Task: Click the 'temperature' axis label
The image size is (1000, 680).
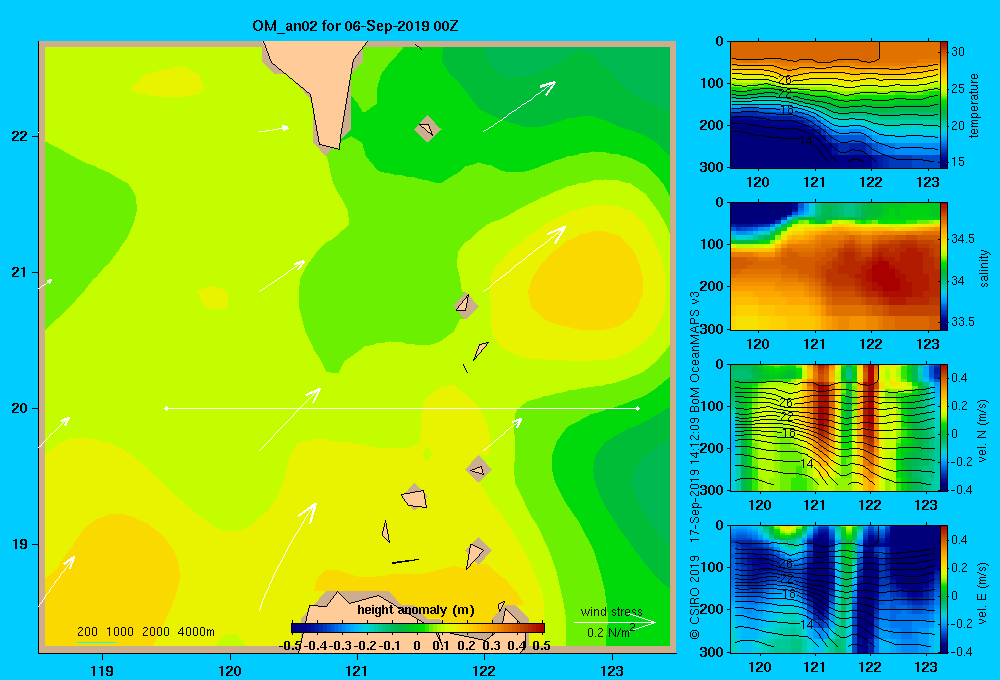Action: pos(974,105)
